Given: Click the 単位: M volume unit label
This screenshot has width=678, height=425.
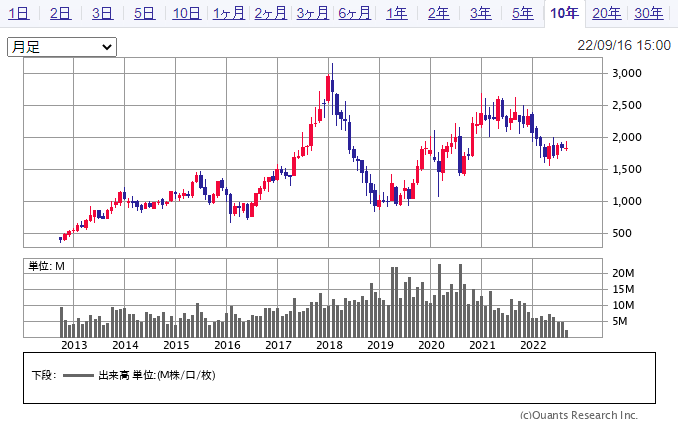Looking at the screenshot, I should [x=47, y=266].
